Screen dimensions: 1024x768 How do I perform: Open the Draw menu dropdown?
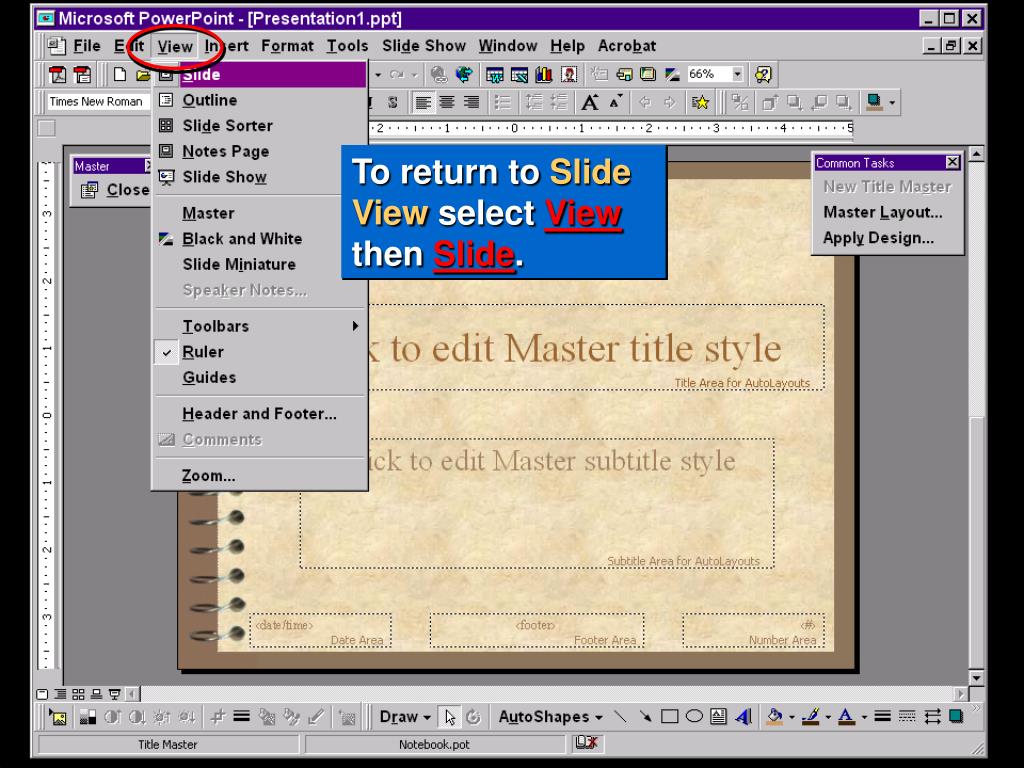[405, 717]
